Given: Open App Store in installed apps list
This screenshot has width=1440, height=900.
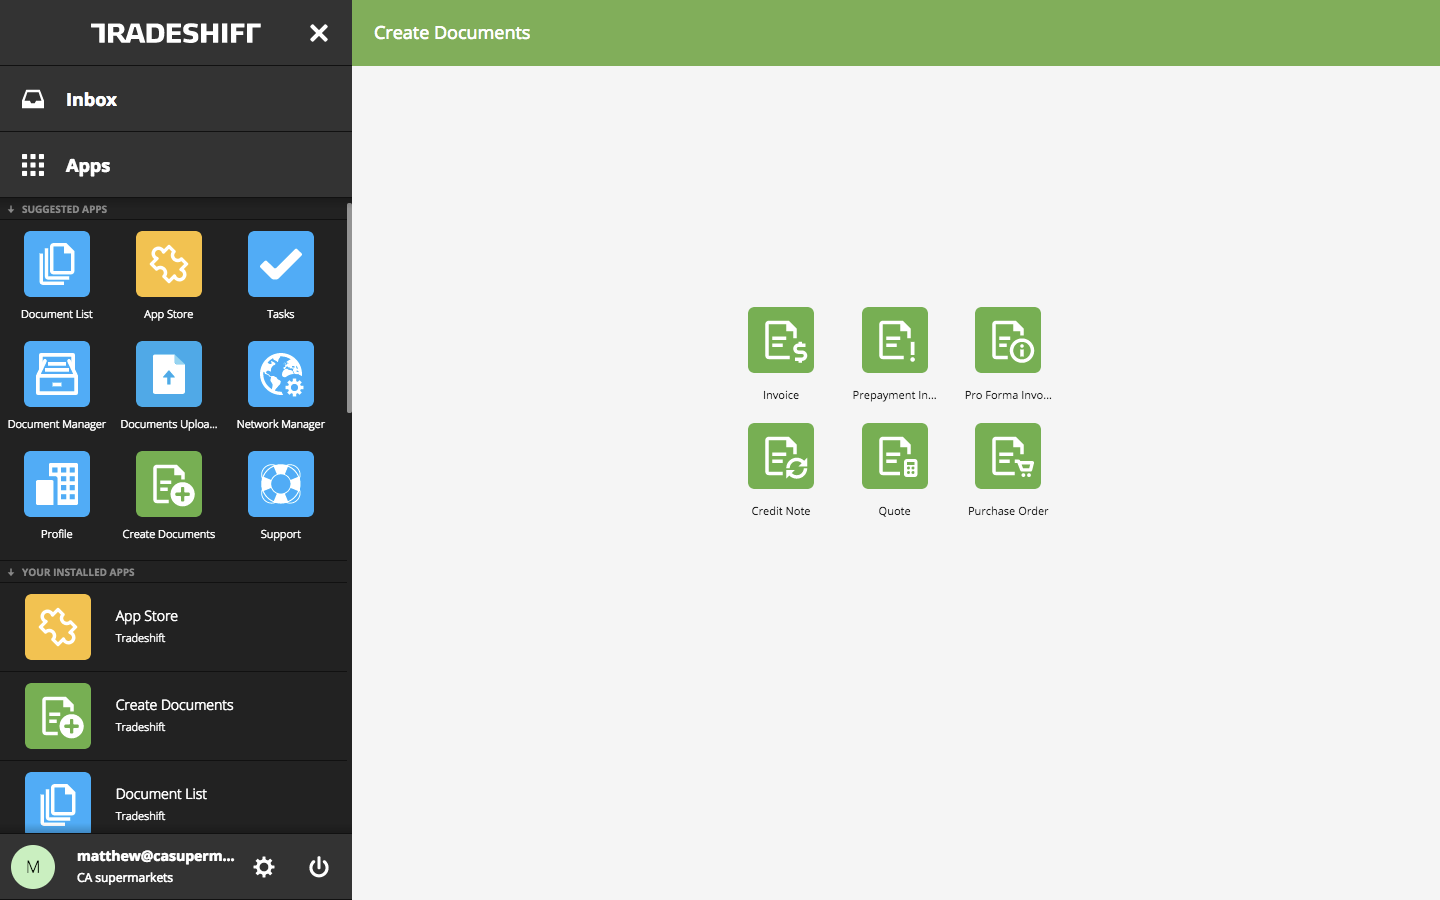Looking at the screenshot, I should click(146, 626).
